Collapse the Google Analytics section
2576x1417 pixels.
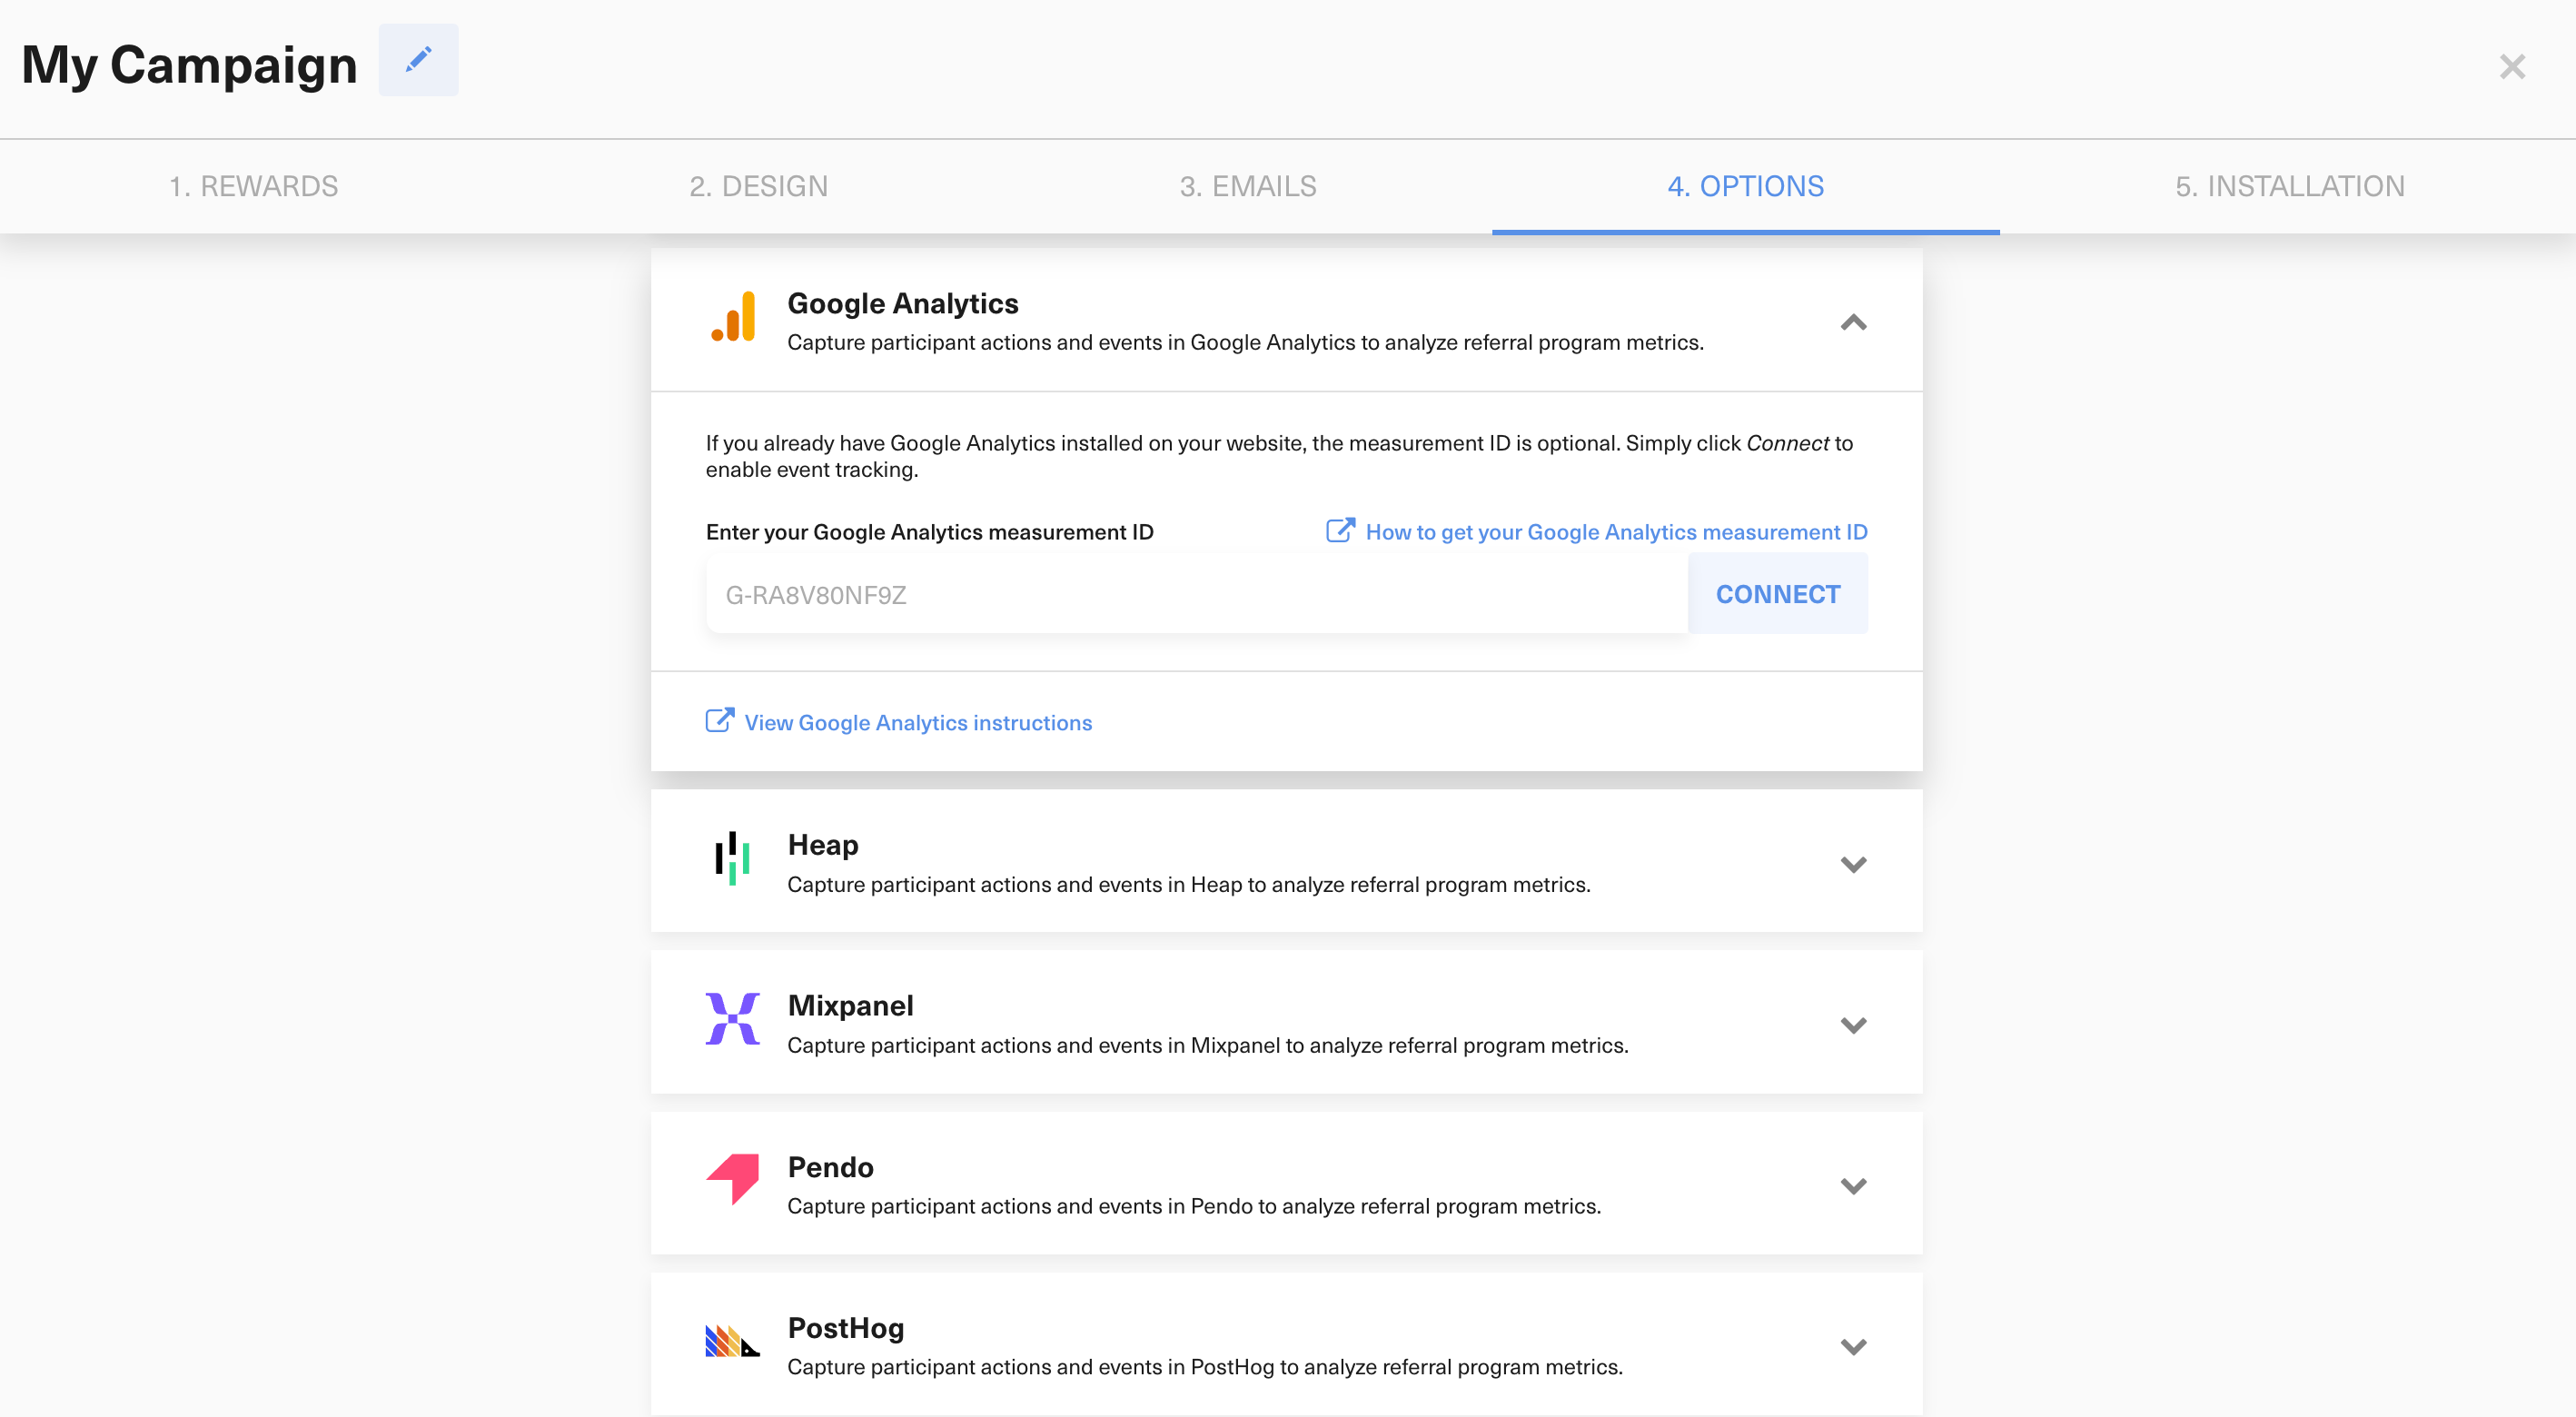coord(1853,323)
